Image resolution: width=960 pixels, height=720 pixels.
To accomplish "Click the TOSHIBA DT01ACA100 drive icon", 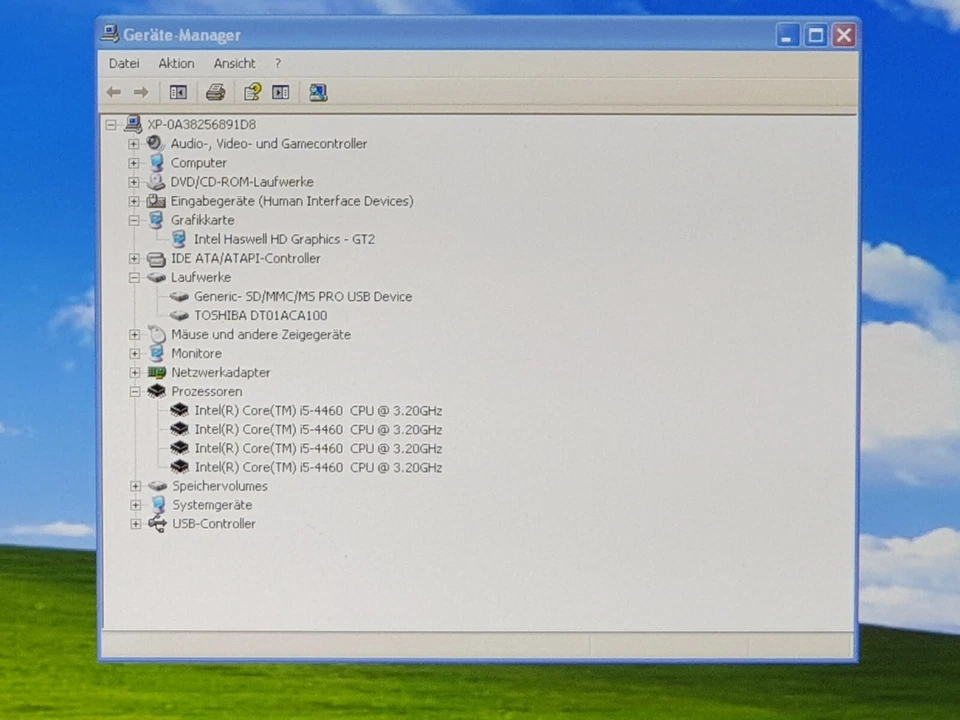I will [x=179, y=315].
